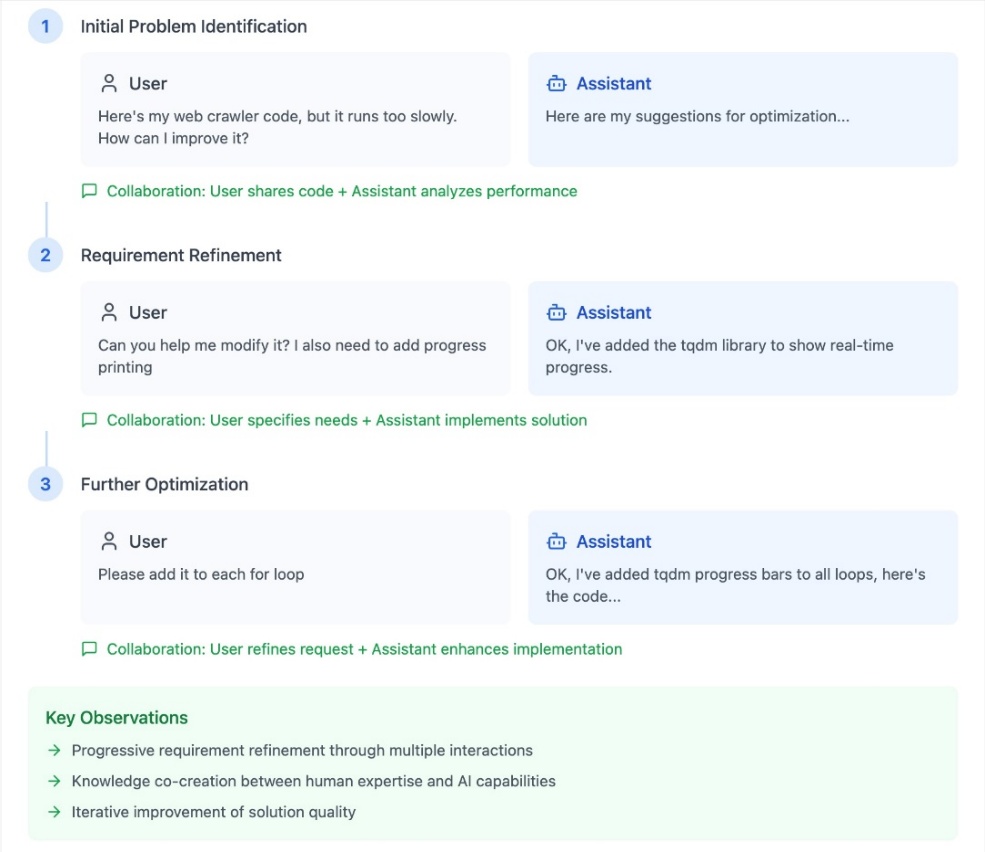Click the Assistant robot icon in step 2

(x=557, y=312)
